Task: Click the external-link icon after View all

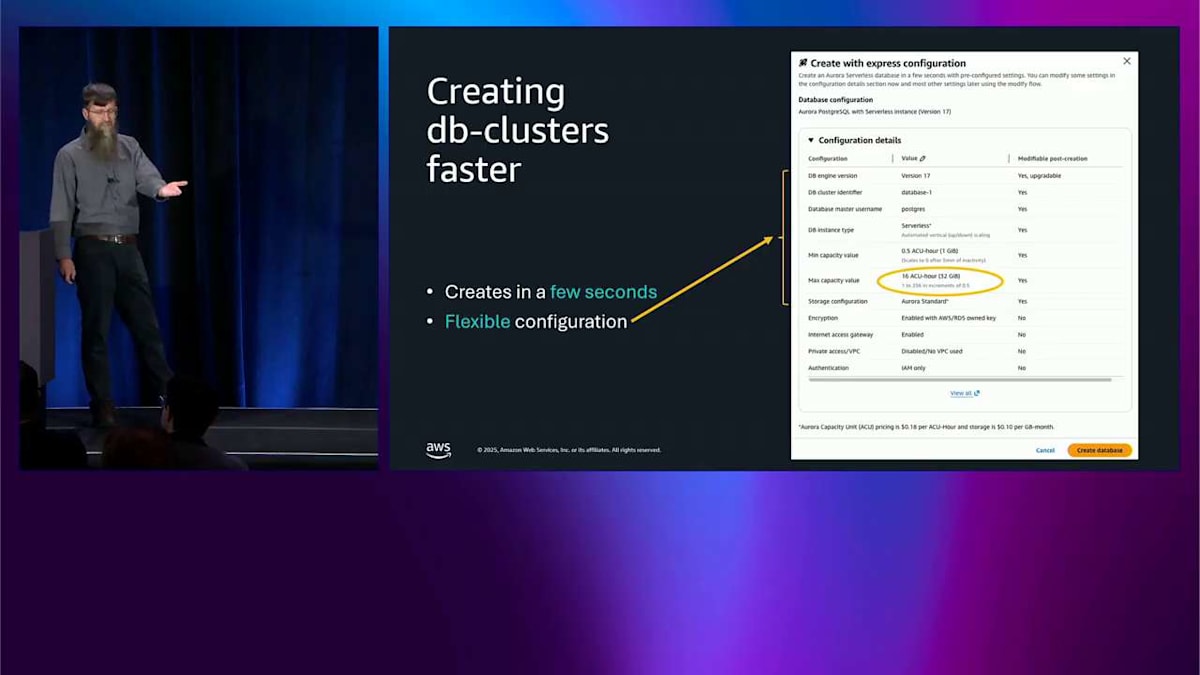Action: click(x=977, y=393)
